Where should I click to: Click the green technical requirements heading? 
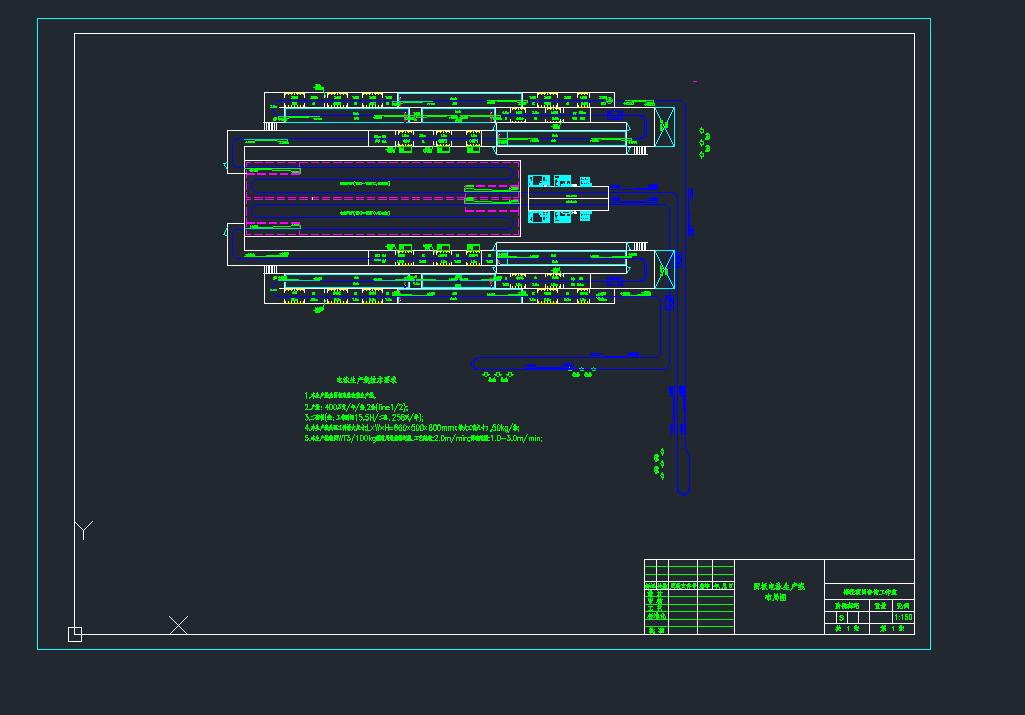(367, 380)
